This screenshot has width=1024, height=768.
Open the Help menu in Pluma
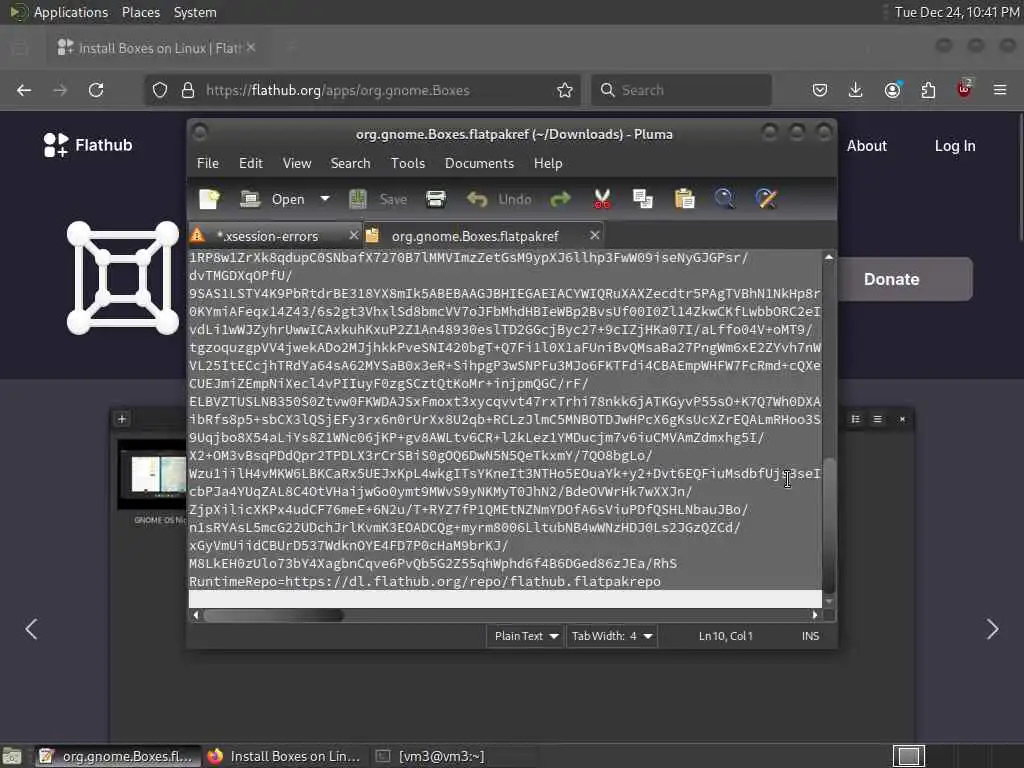548,163
